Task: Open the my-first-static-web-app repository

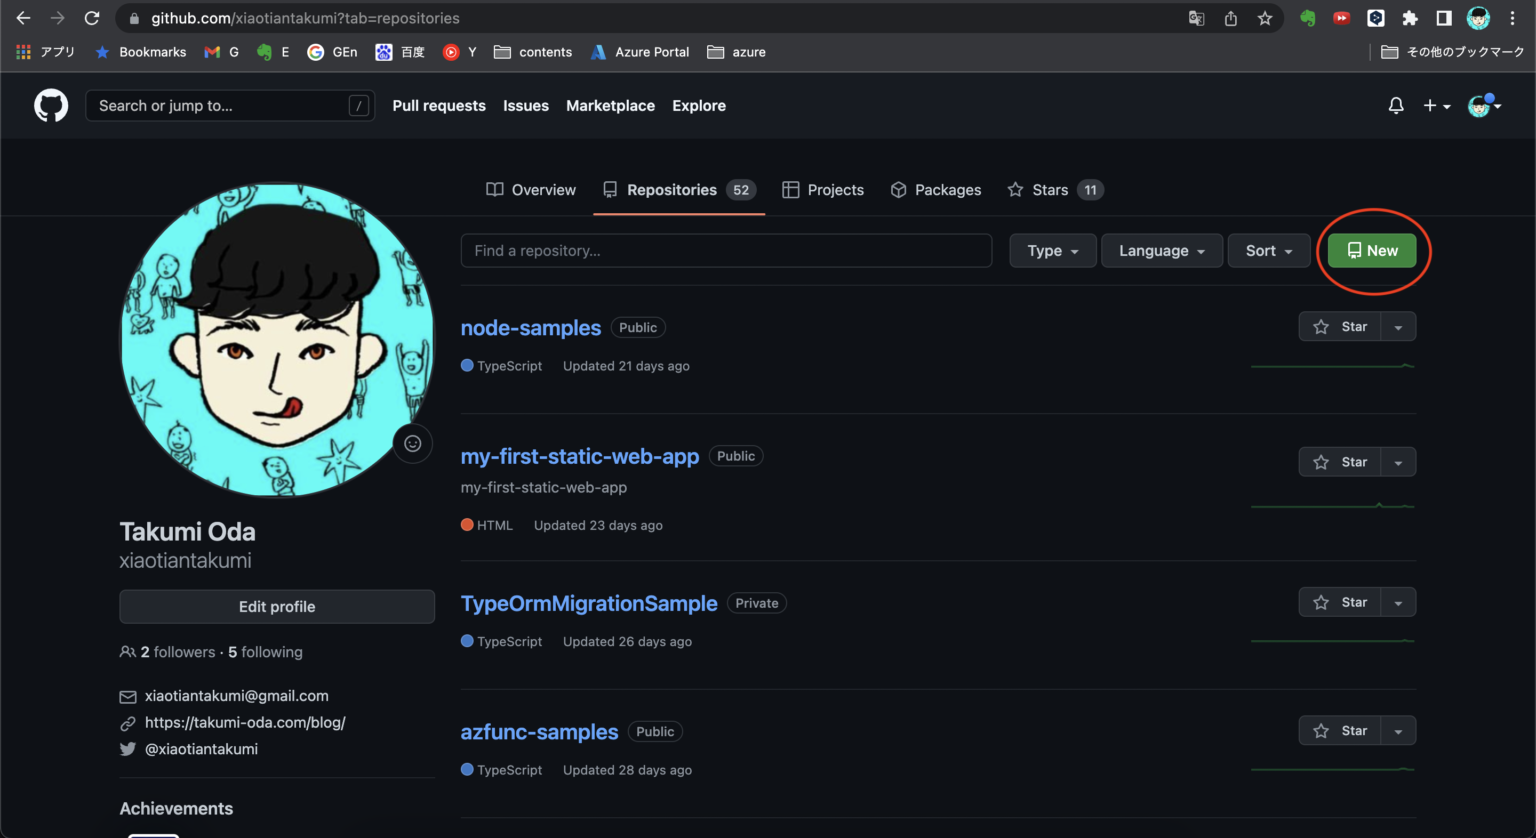Action: click(579, 456)
